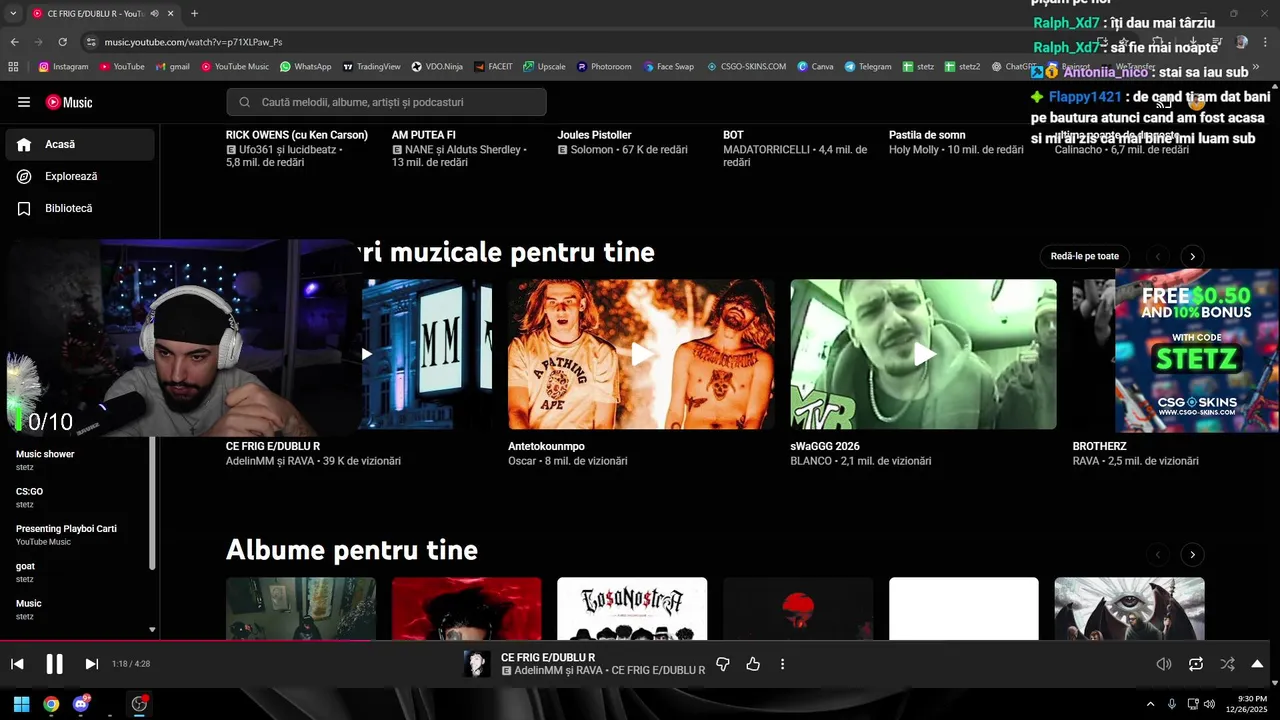This screenshot has height=720, width=1280.
Task: Open the three-dot song options menu
Action: 782,664
